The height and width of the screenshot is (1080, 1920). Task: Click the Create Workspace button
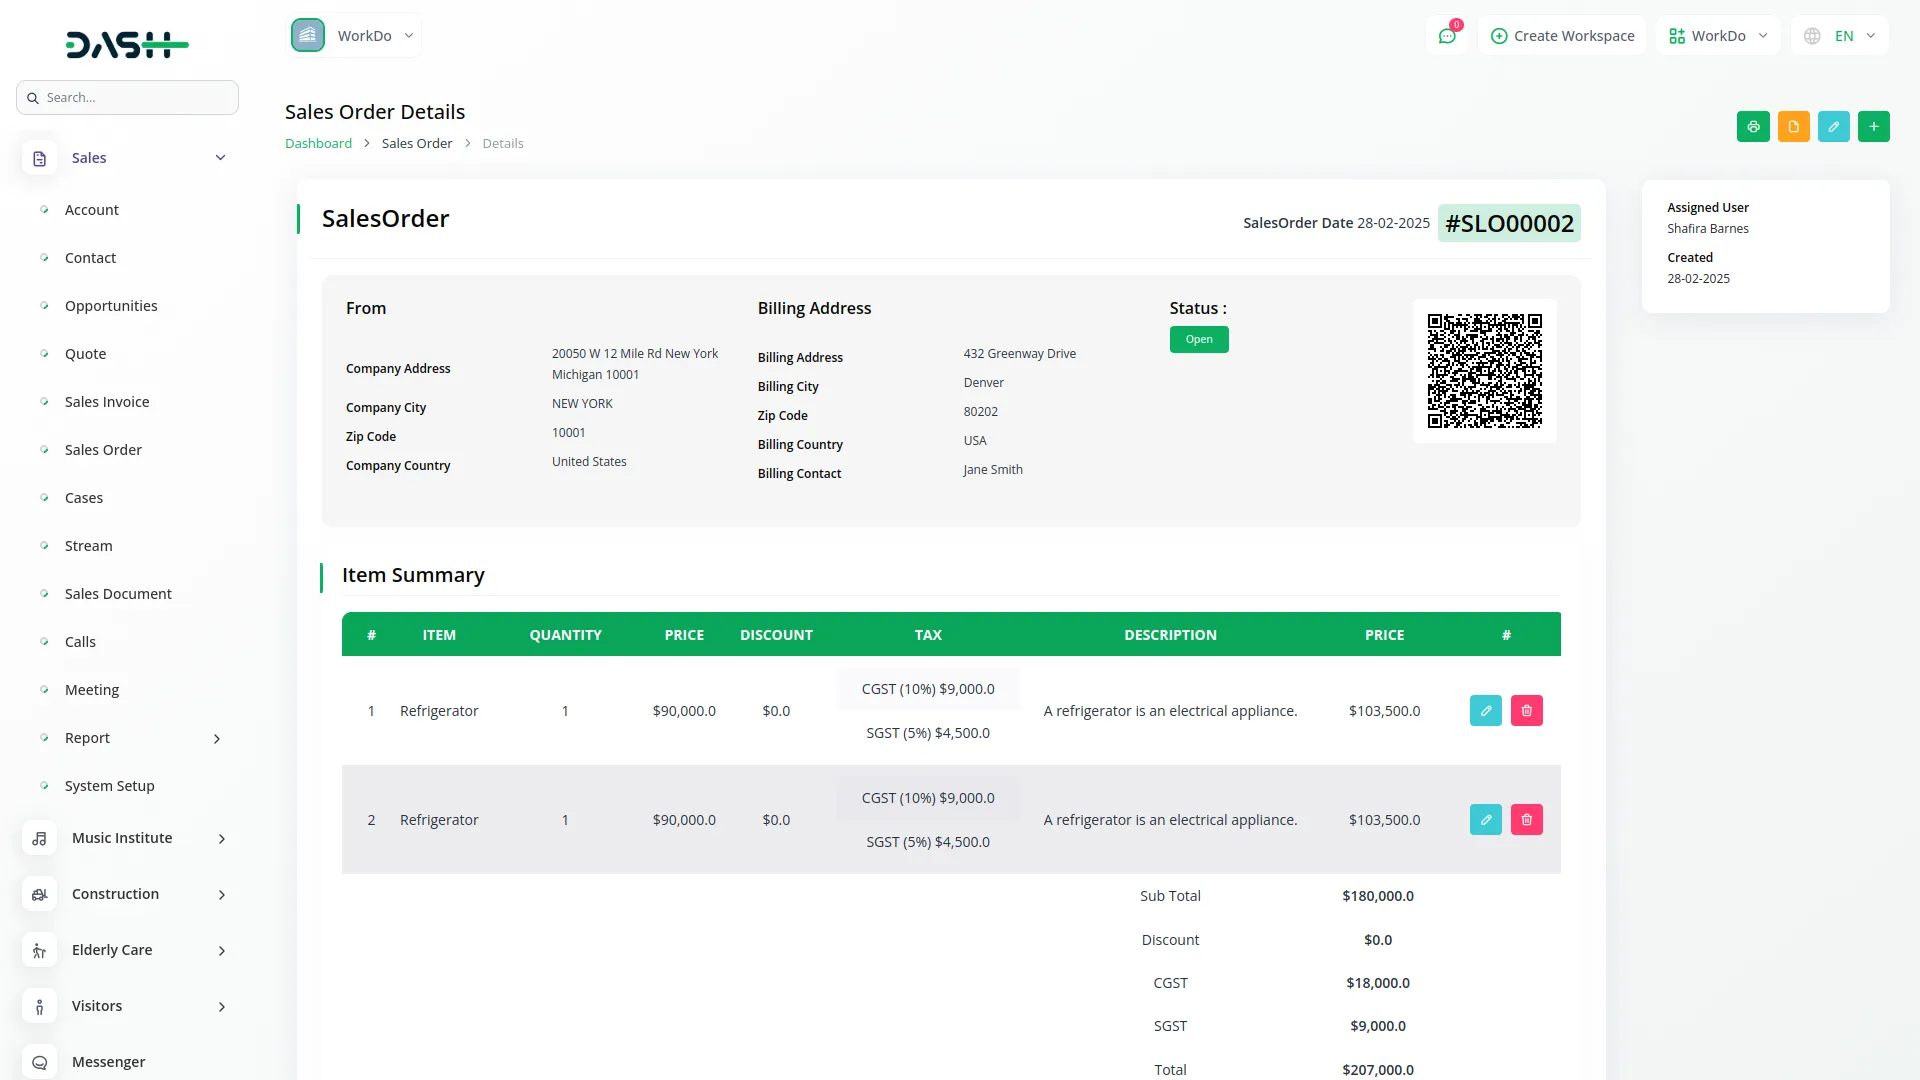coord(1562,36)
